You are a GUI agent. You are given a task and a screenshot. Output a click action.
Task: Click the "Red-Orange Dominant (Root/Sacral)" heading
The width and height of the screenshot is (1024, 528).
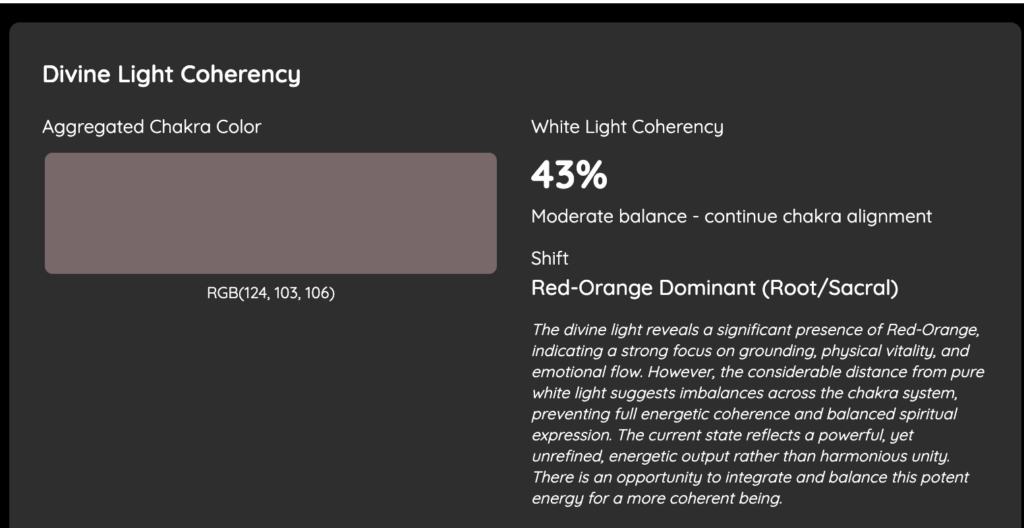coord(715,289)
